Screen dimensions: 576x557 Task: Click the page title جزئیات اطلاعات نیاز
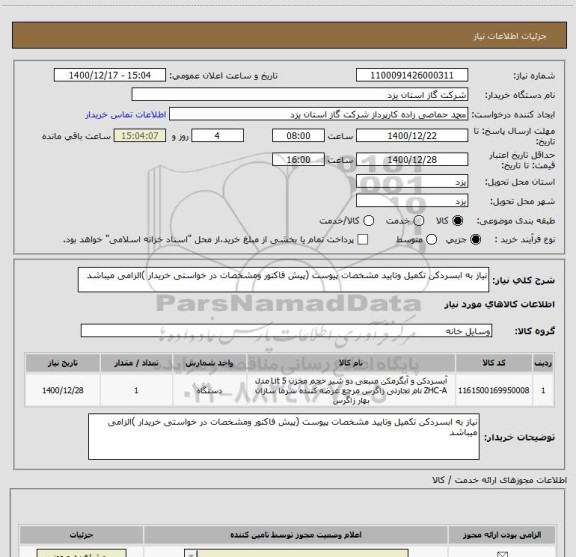coord(510,36)
